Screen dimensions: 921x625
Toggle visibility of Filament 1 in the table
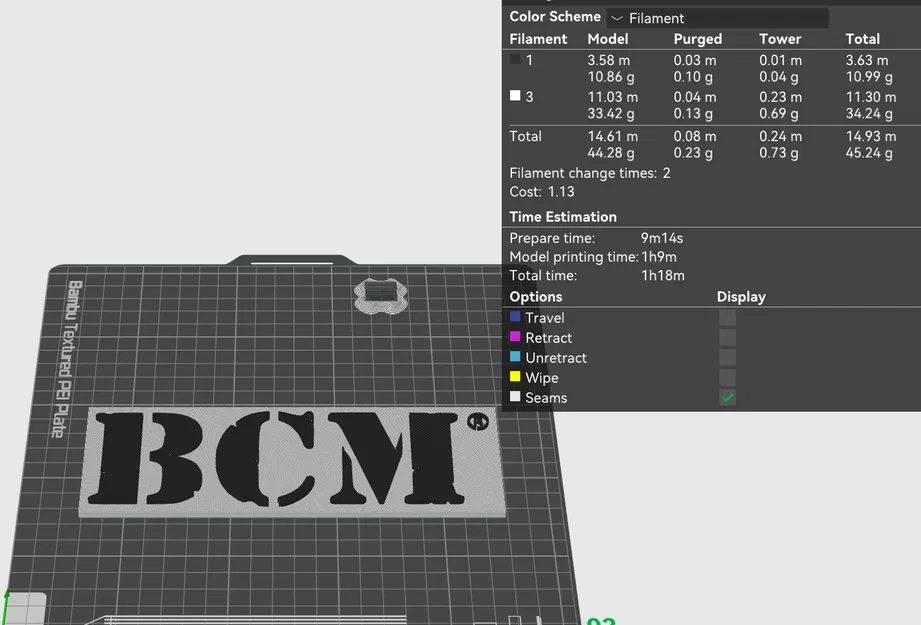coord(516,60)
